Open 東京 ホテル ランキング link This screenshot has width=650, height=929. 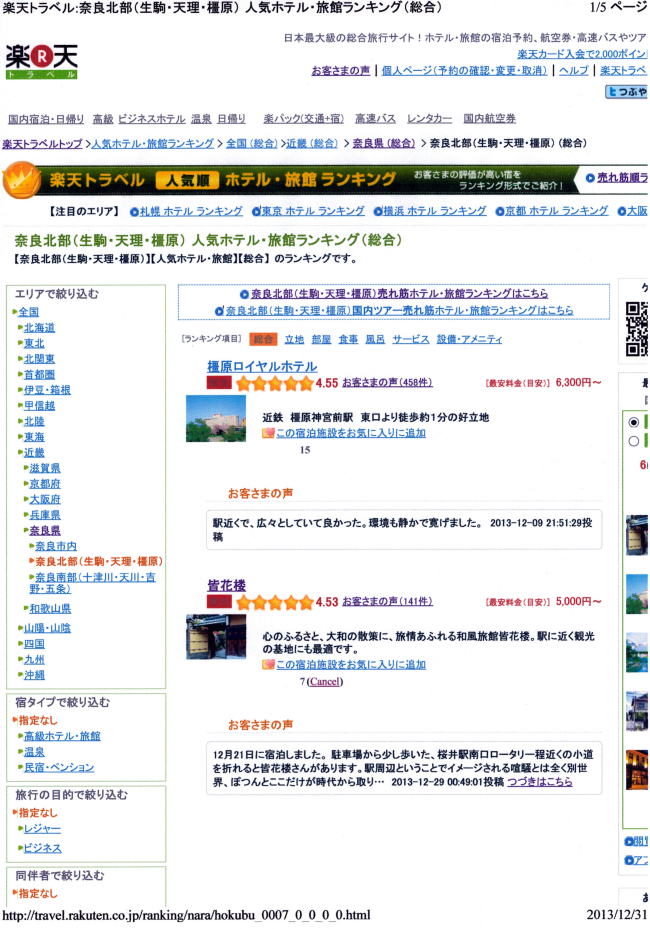tap(313, 211)
